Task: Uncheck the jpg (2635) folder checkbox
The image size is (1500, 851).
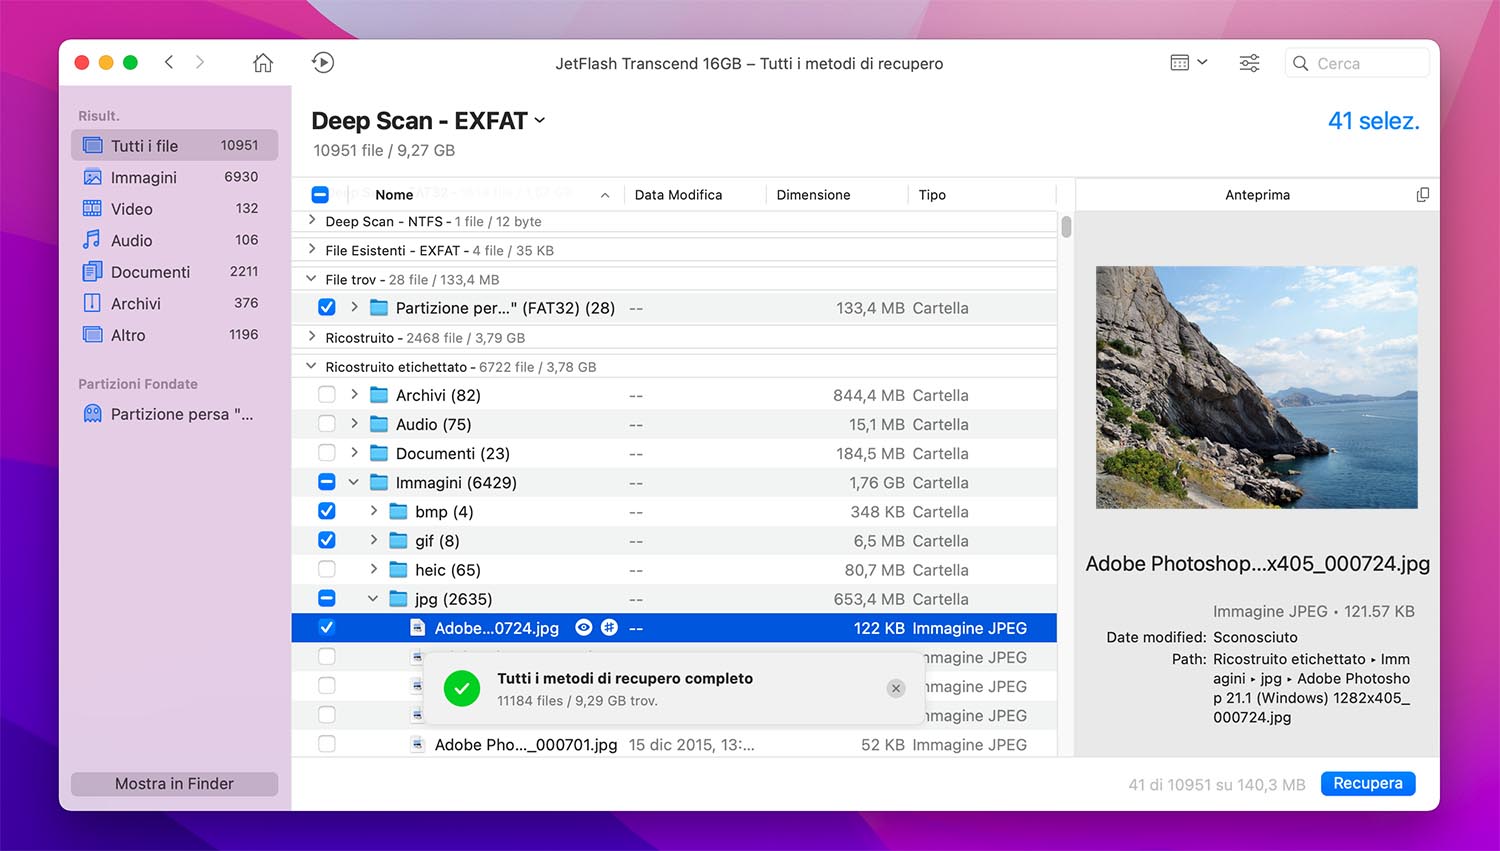Action: pos(326,598)
